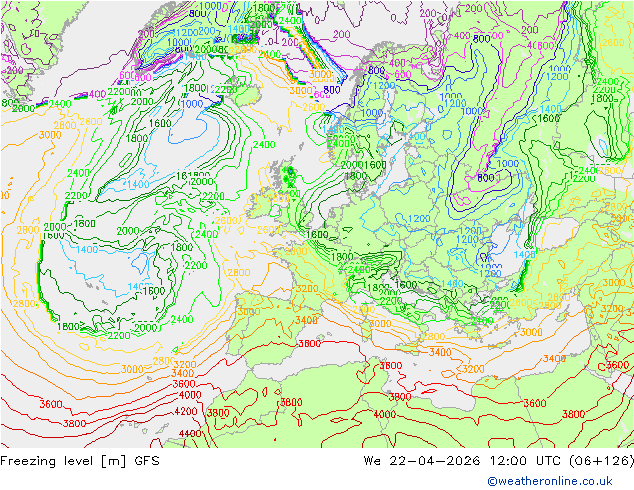
Task: Click the orange 3200 label over southern France
Action: click(307, 289)
